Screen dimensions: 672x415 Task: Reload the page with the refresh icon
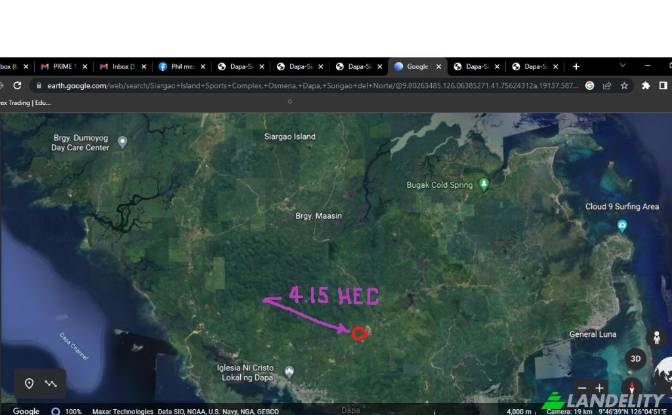[17, 85]
